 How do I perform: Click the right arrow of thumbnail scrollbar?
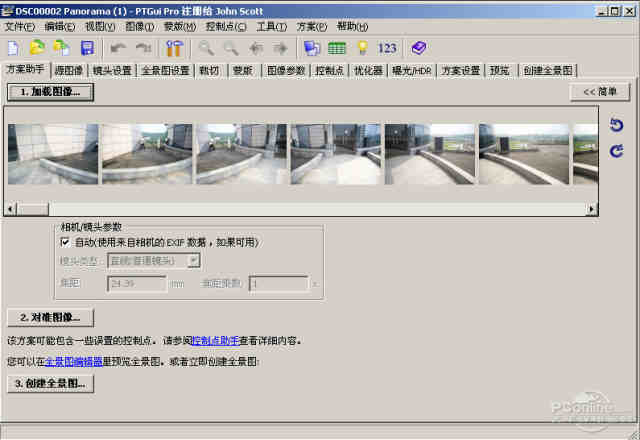click(x=592, y=209)
